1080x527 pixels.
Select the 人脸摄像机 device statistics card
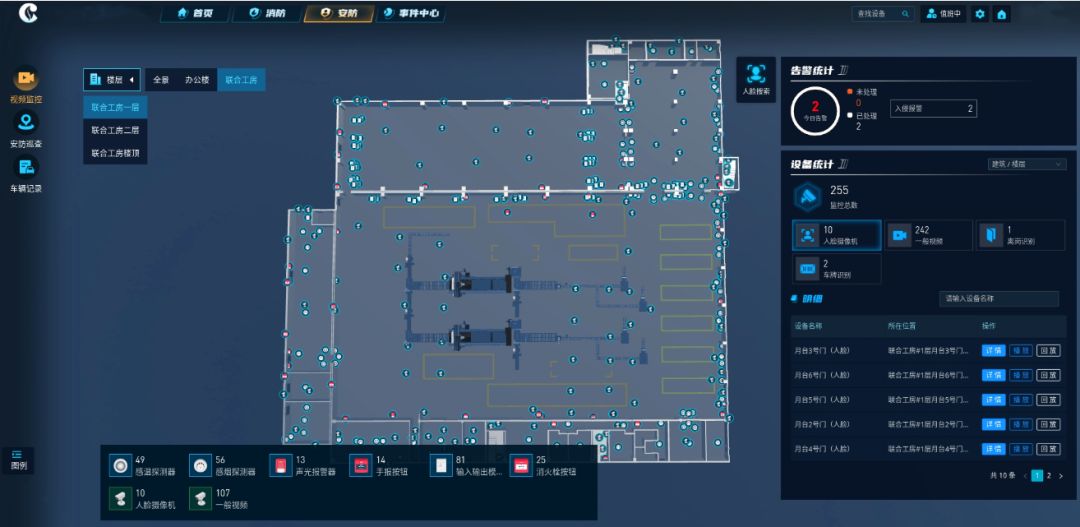coord(837,235)
